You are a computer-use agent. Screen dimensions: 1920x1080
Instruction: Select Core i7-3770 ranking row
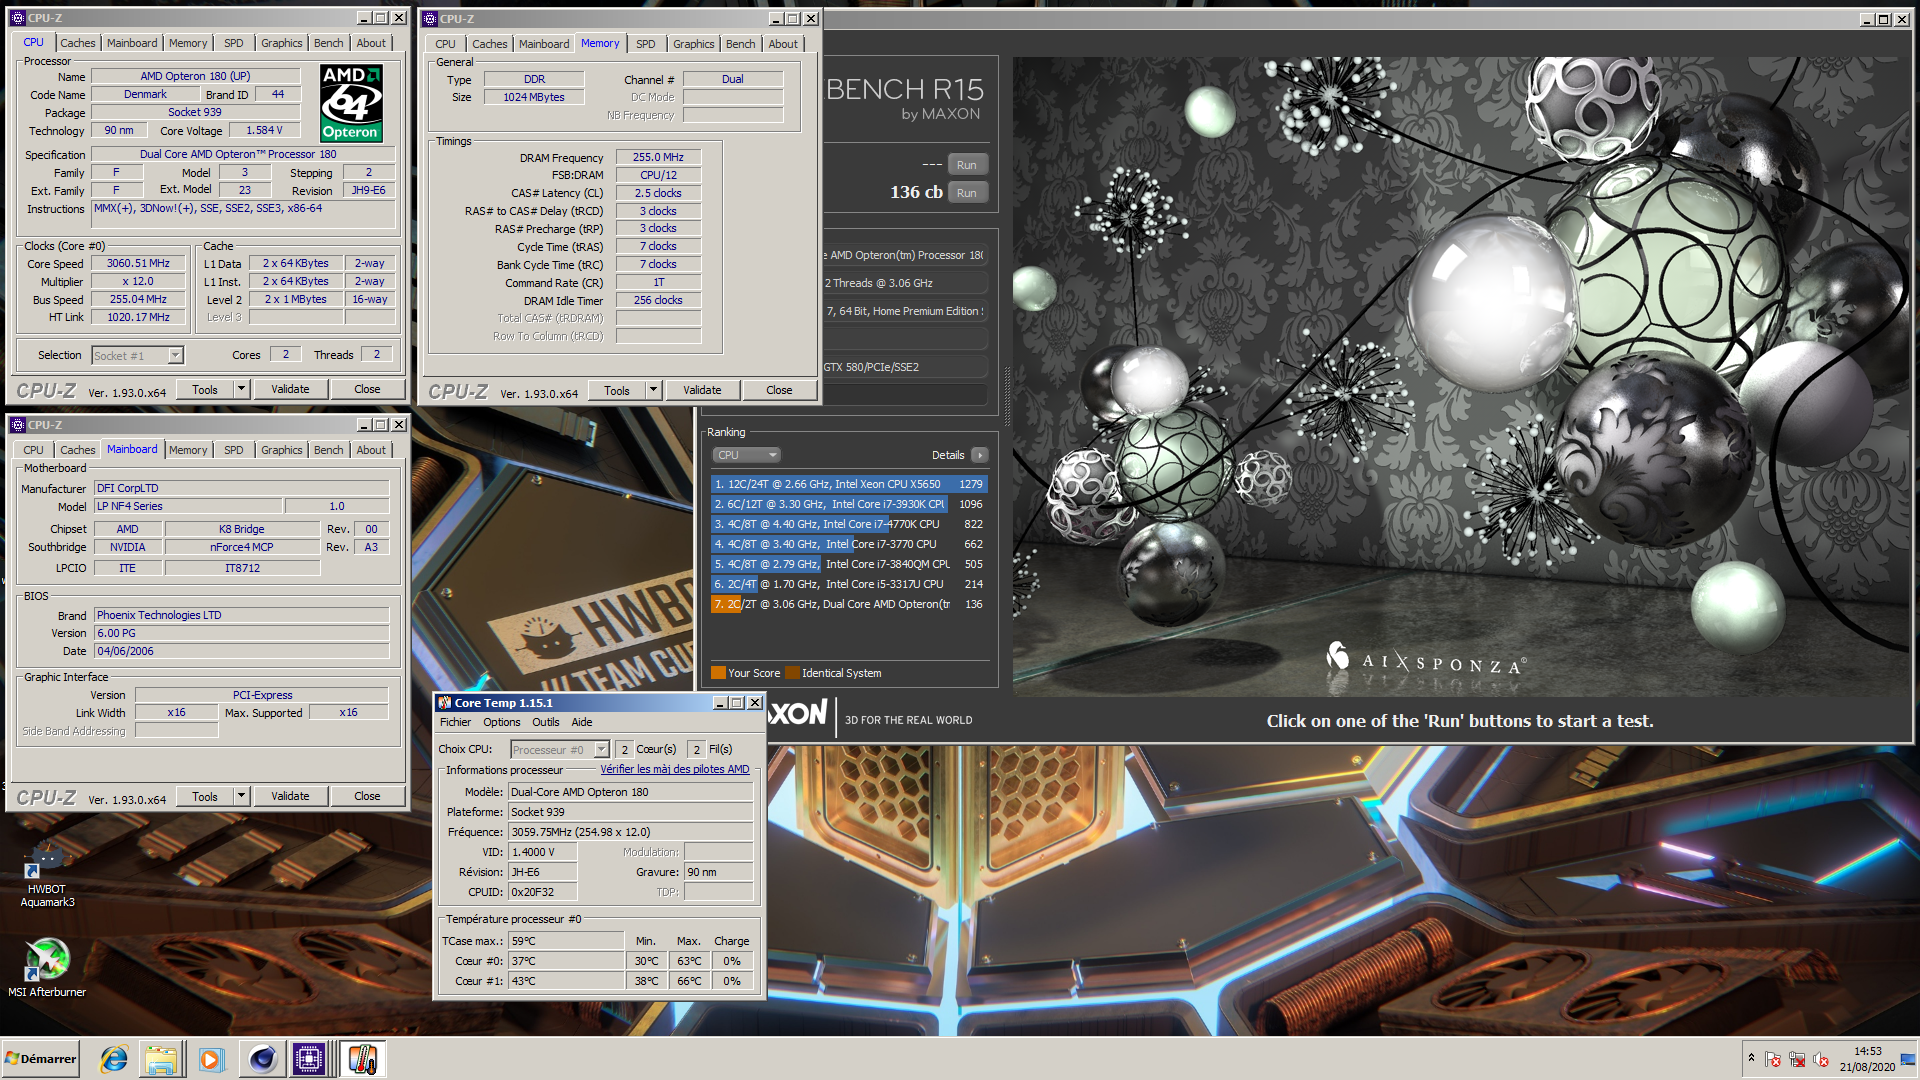(849, 544)
